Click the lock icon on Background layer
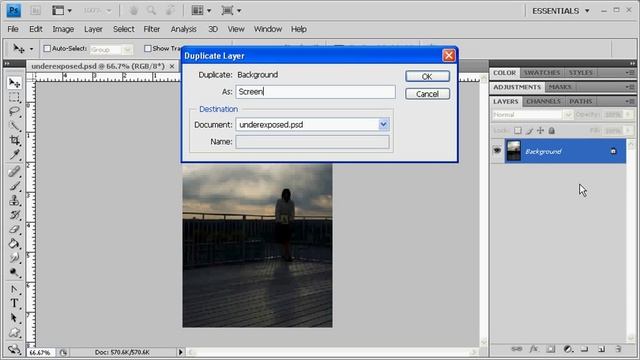 [x=613, y=151]
